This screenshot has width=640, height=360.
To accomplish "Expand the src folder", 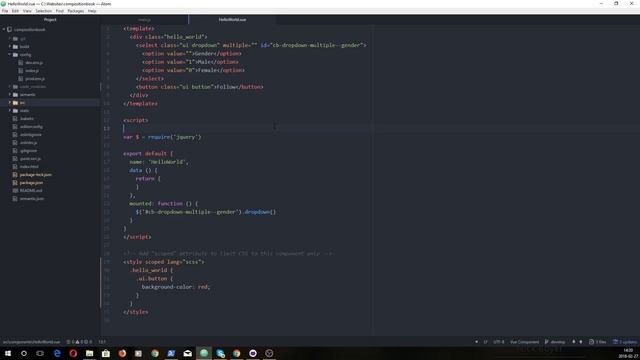I will tap(10, 102).
